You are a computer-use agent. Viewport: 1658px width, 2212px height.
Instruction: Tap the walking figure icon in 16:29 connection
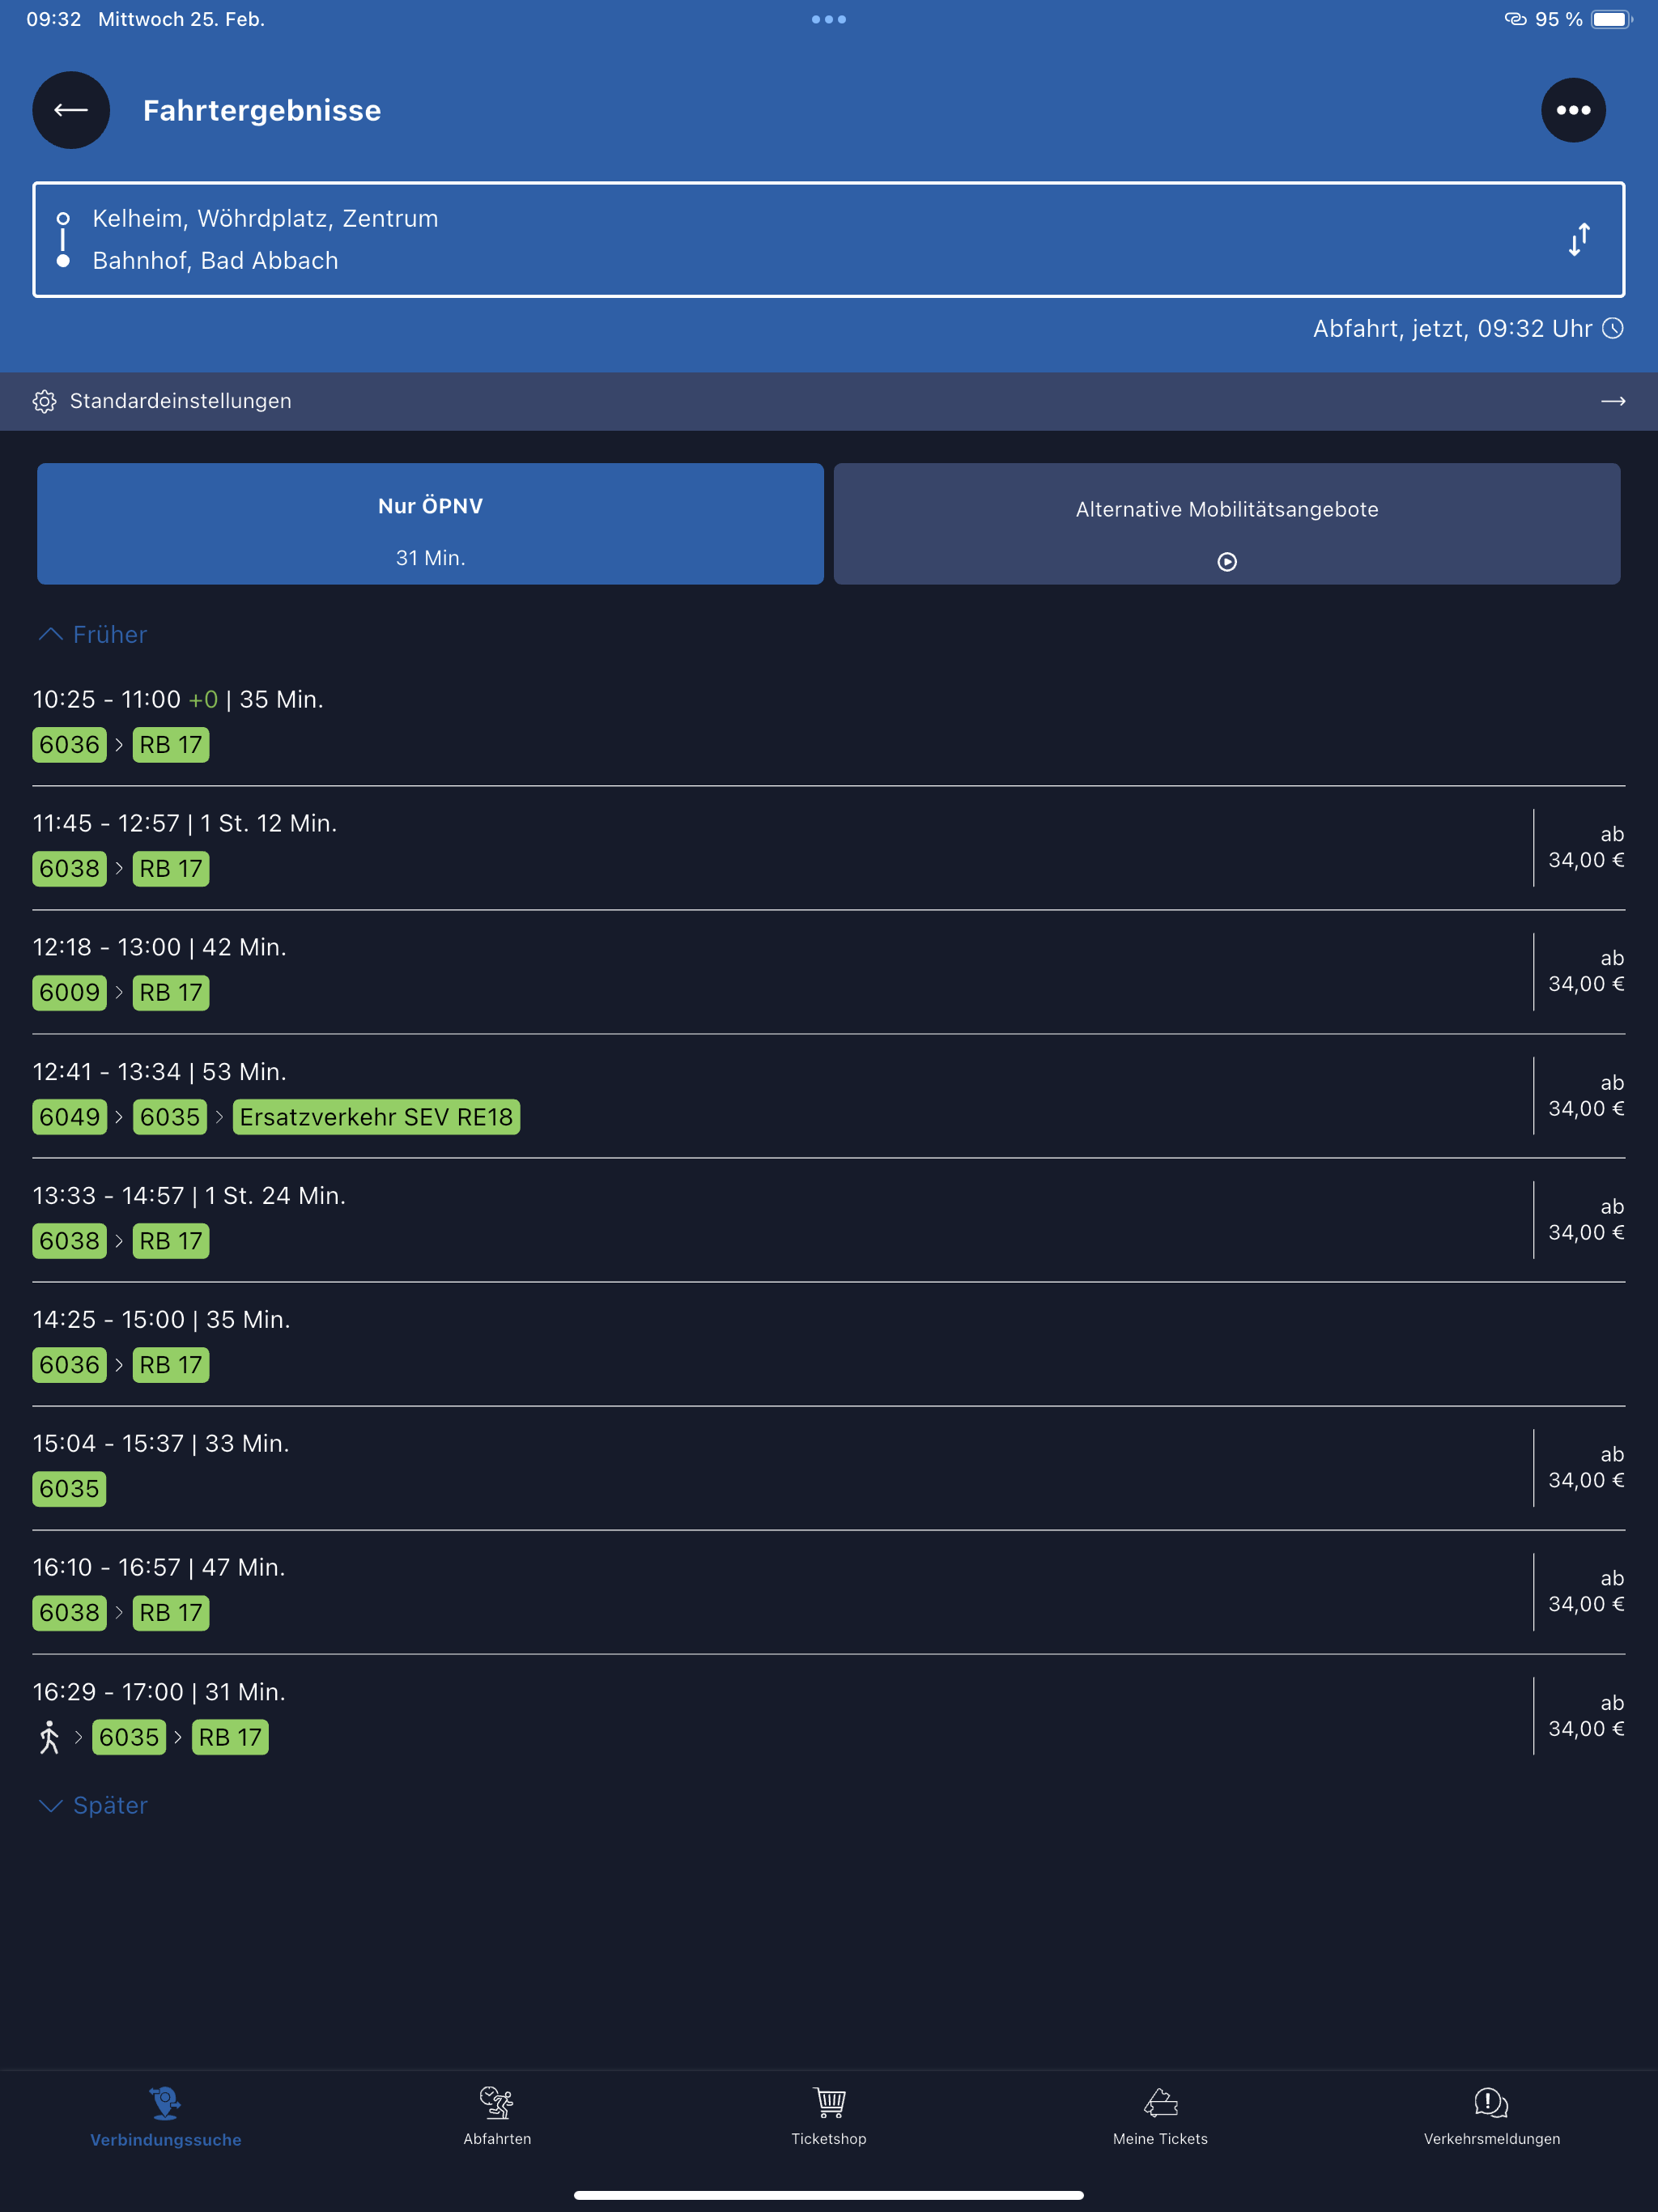point(49,1737)
